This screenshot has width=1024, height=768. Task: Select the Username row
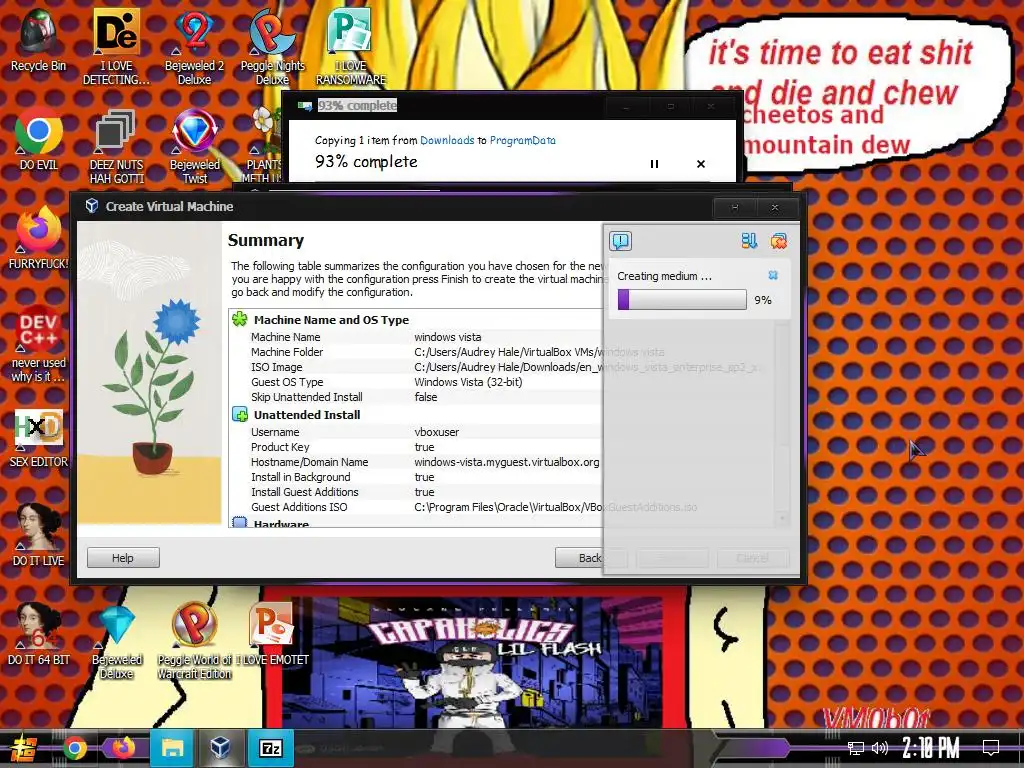pyautogui.click(x=417, y=432)
